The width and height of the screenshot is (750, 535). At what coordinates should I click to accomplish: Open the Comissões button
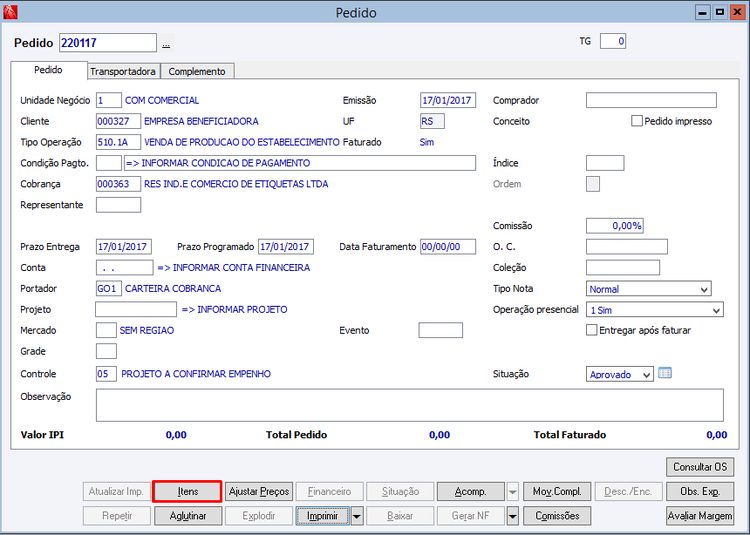557,516
